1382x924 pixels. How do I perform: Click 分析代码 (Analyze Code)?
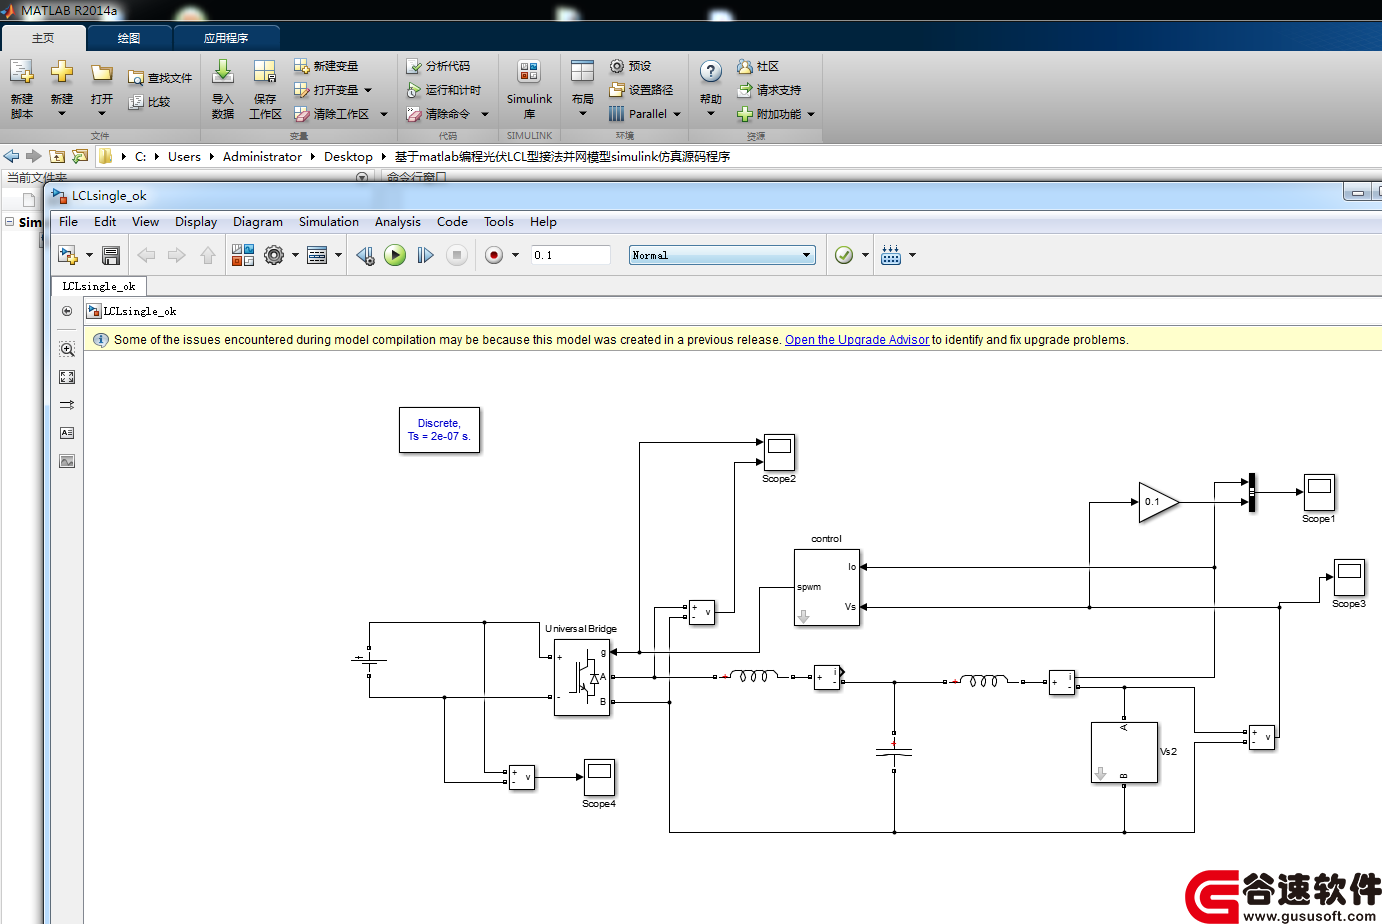coord(438,66)
